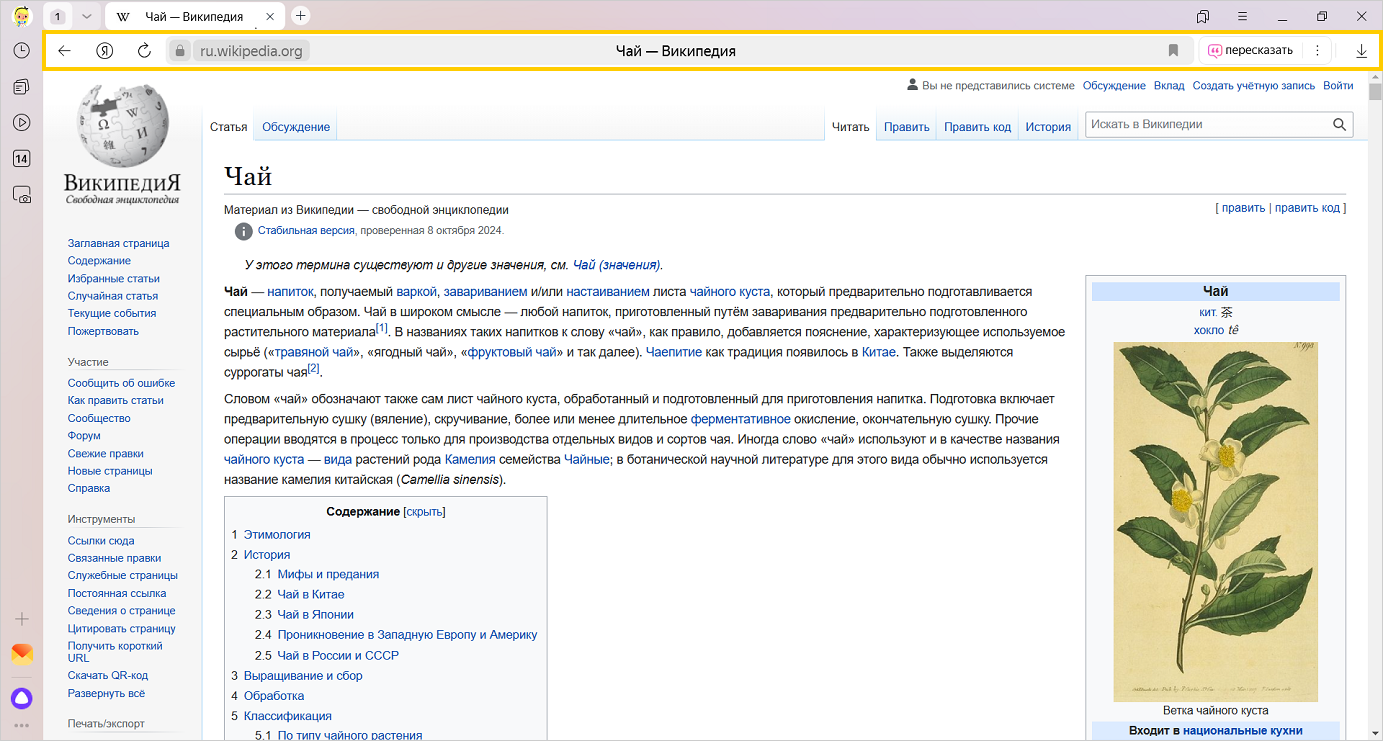Image resolution: width=1383 pixels, height=741 pixels.
Task: Click the scrollbar up arrow
Action: (1375, 76)
